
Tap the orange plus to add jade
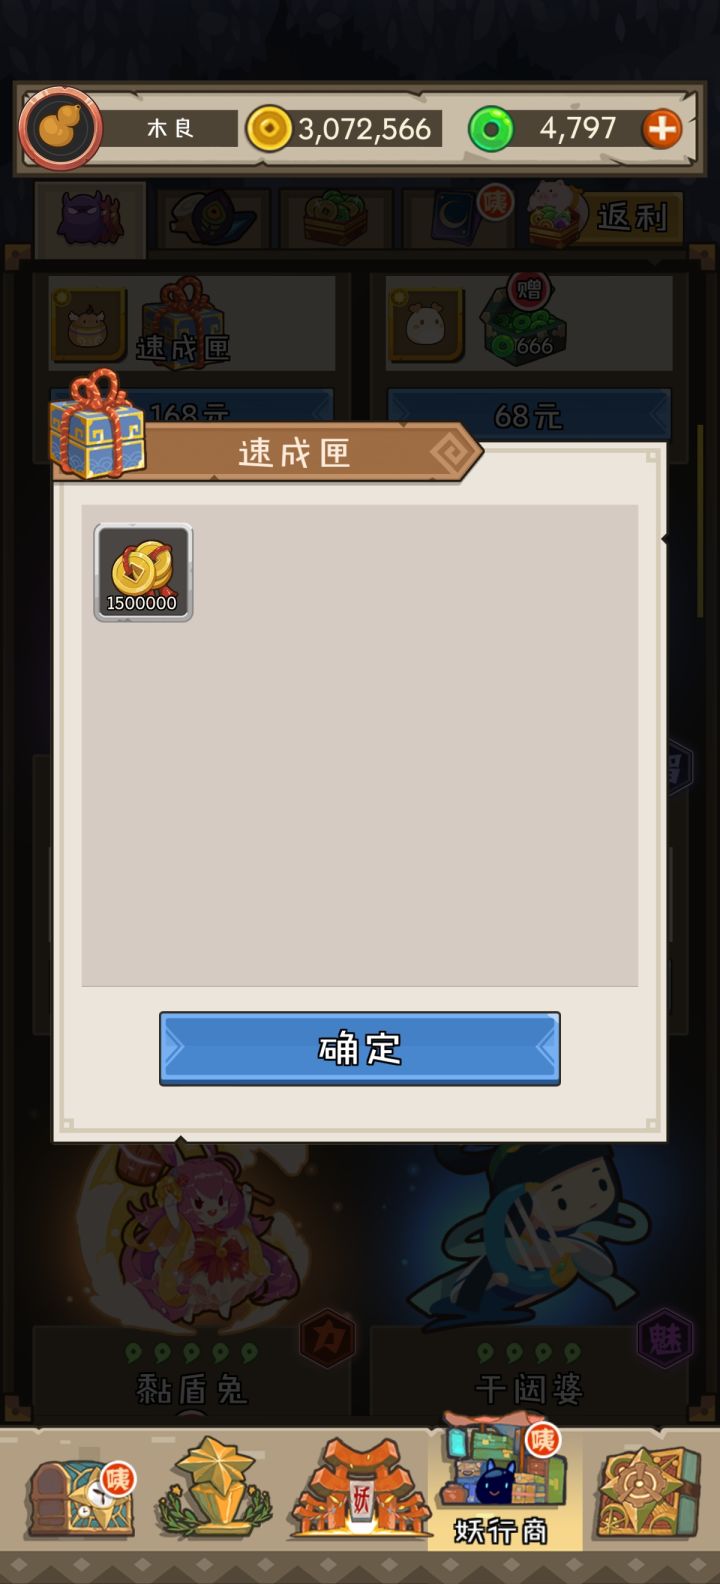662,129
